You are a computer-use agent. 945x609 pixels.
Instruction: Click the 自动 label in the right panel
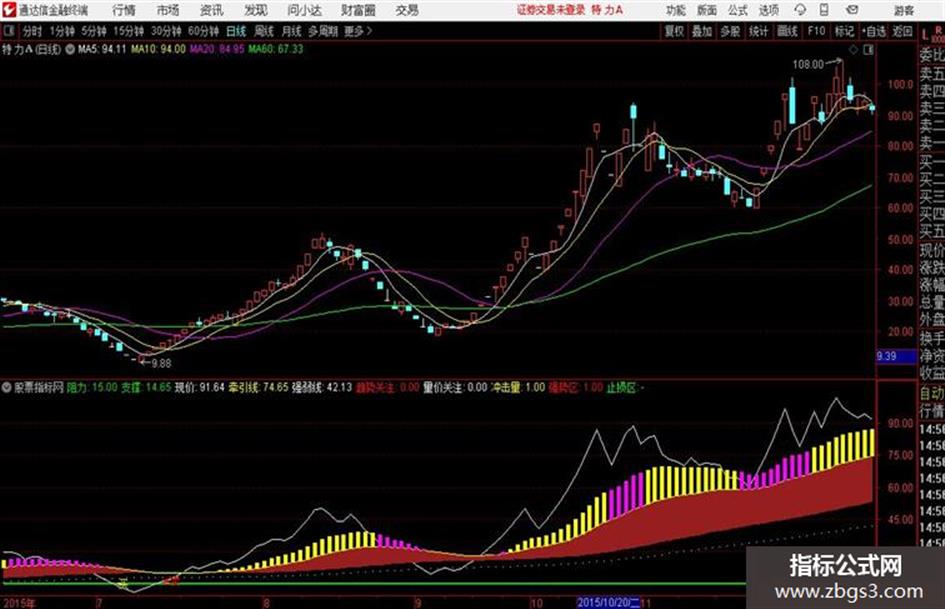[x=932, y=393]
